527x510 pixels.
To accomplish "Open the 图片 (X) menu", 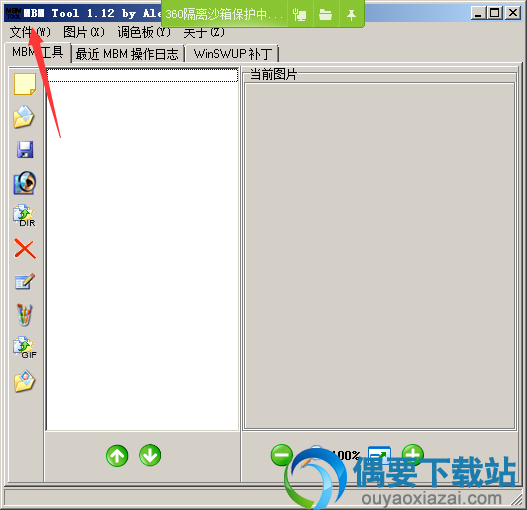I will click(x=84, y=32).
